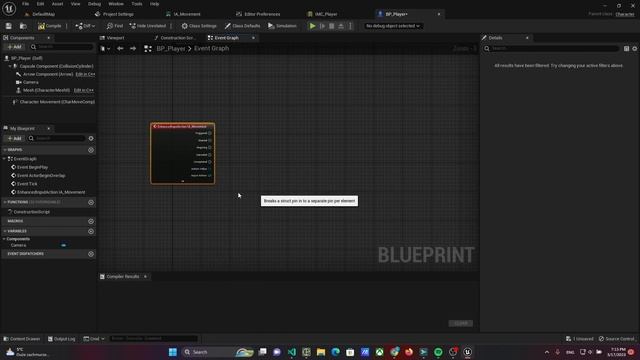Screen dimensions: 640x360
Task: Browse to asset in Content Browser icon
Action: 23,26
